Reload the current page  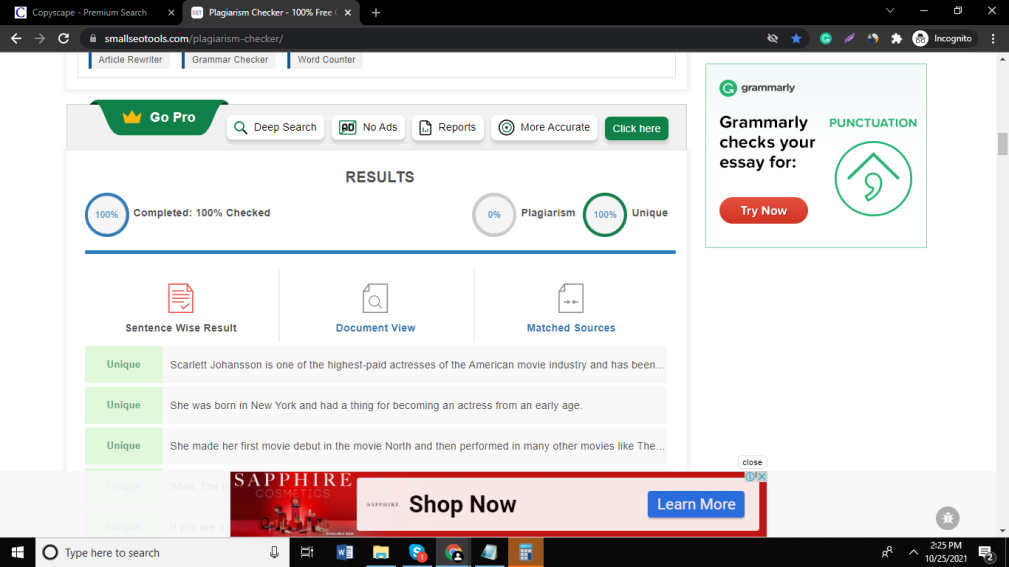pyautogui.click(x=63, y=39)
